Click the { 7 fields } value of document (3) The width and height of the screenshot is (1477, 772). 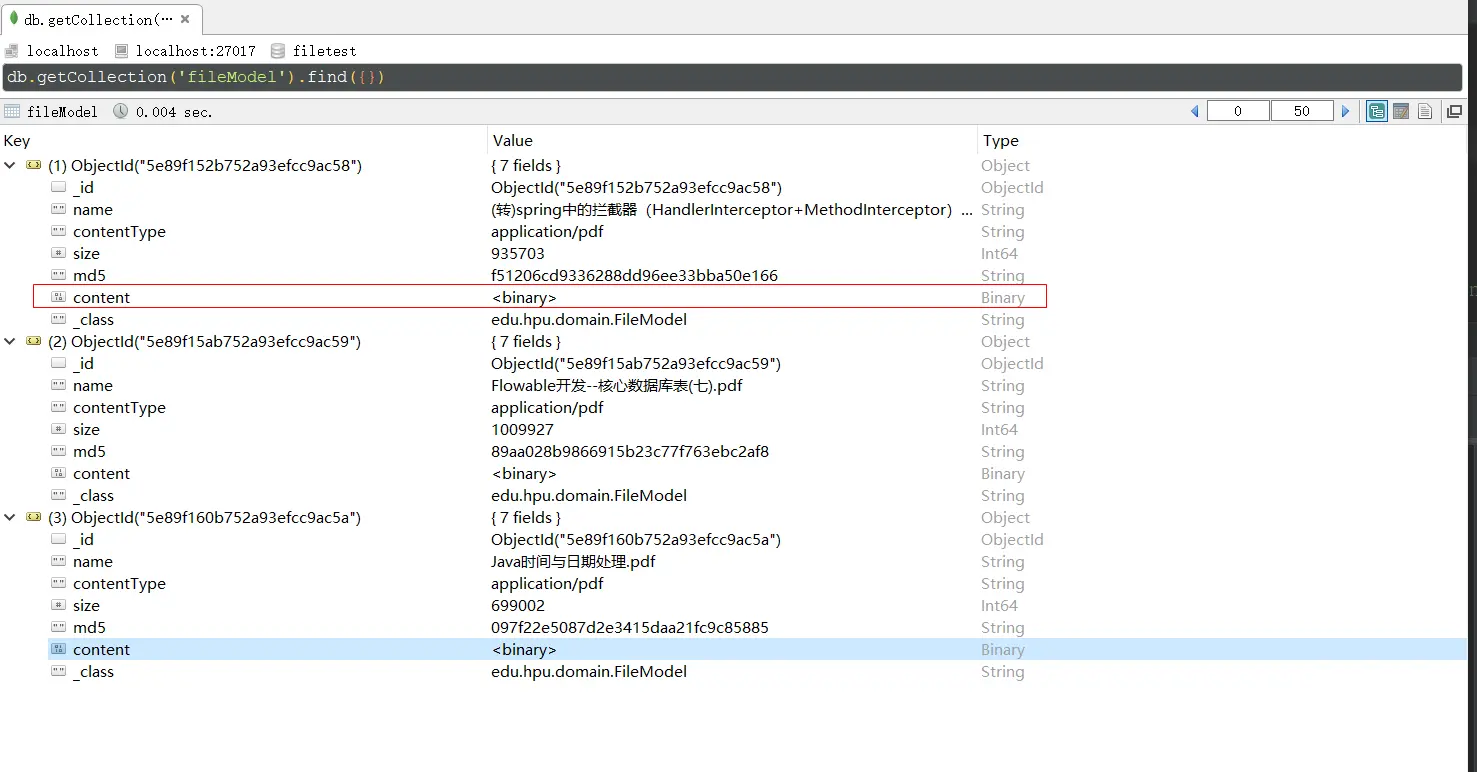(526, 518)
